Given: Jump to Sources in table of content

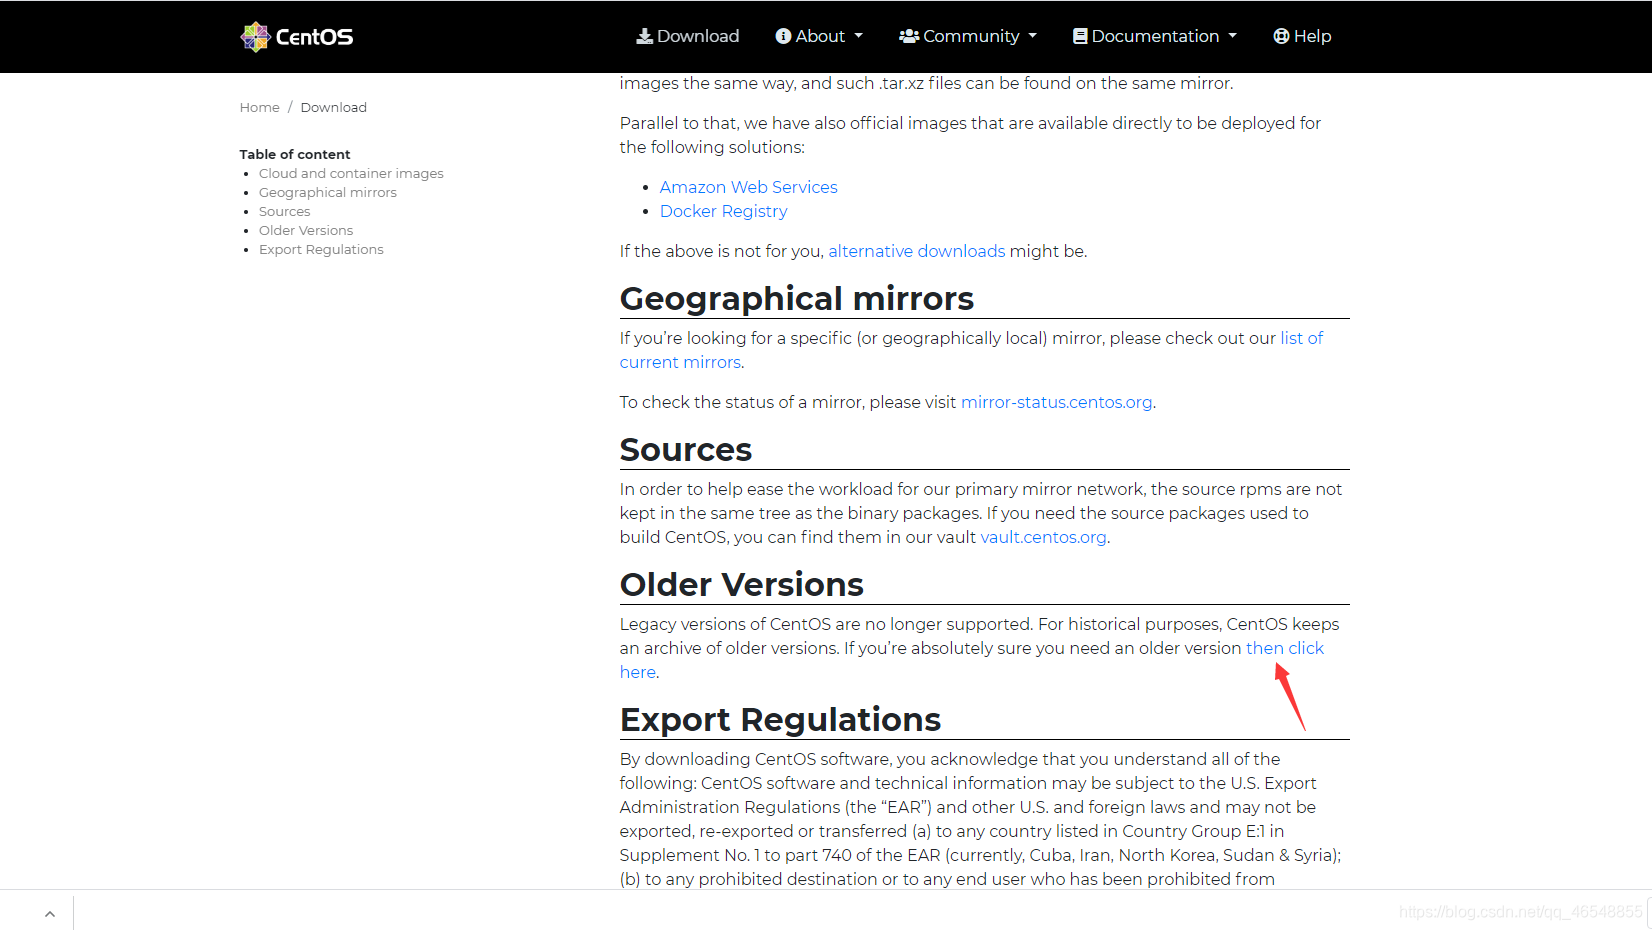Looking at the screenshot, I should [x=284, y=211].
